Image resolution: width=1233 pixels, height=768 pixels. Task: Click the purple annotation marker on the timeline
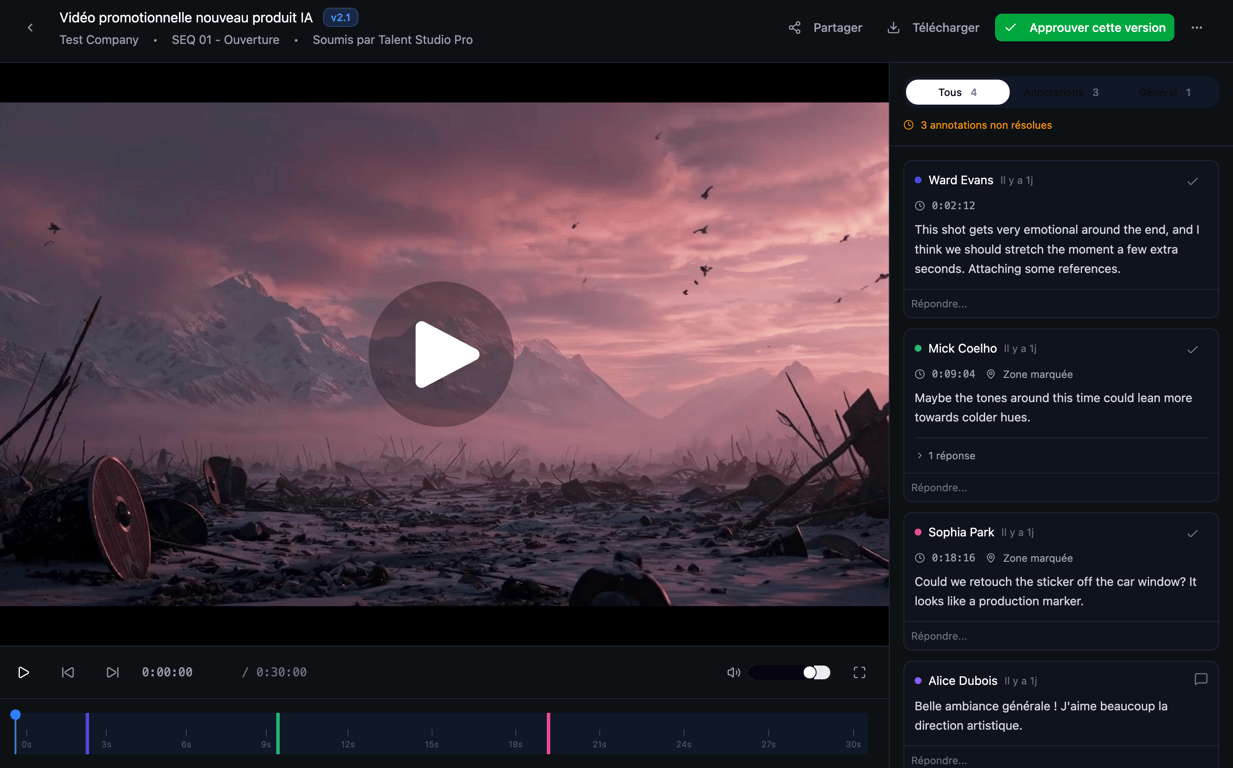[87, 733]
